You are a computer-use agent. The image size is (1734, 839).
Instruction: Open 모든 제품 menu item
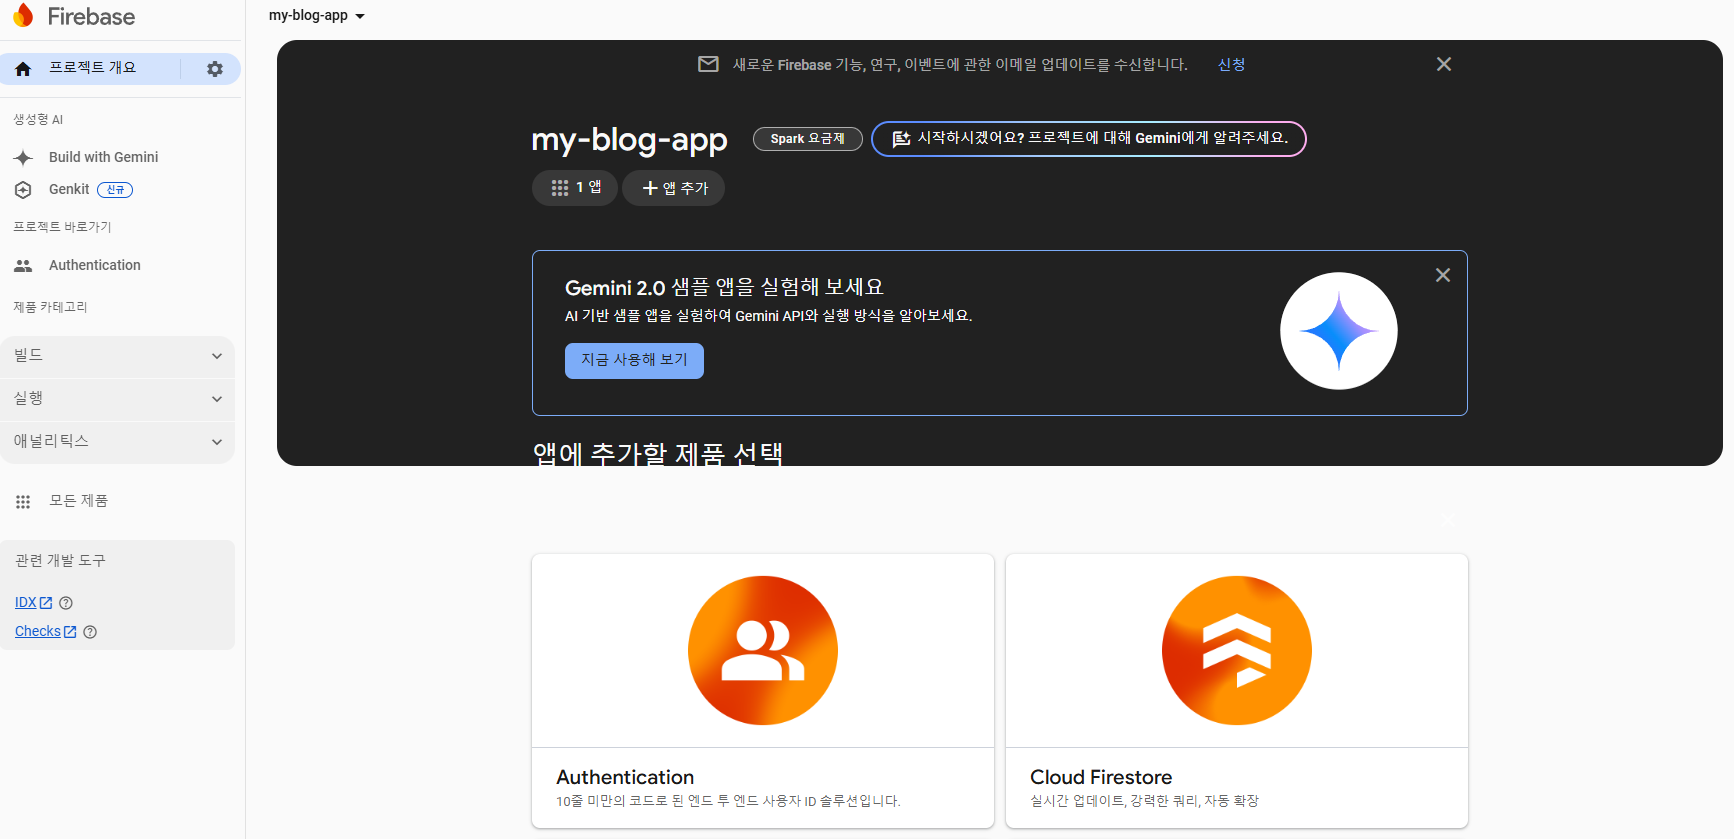pos(78,501)
